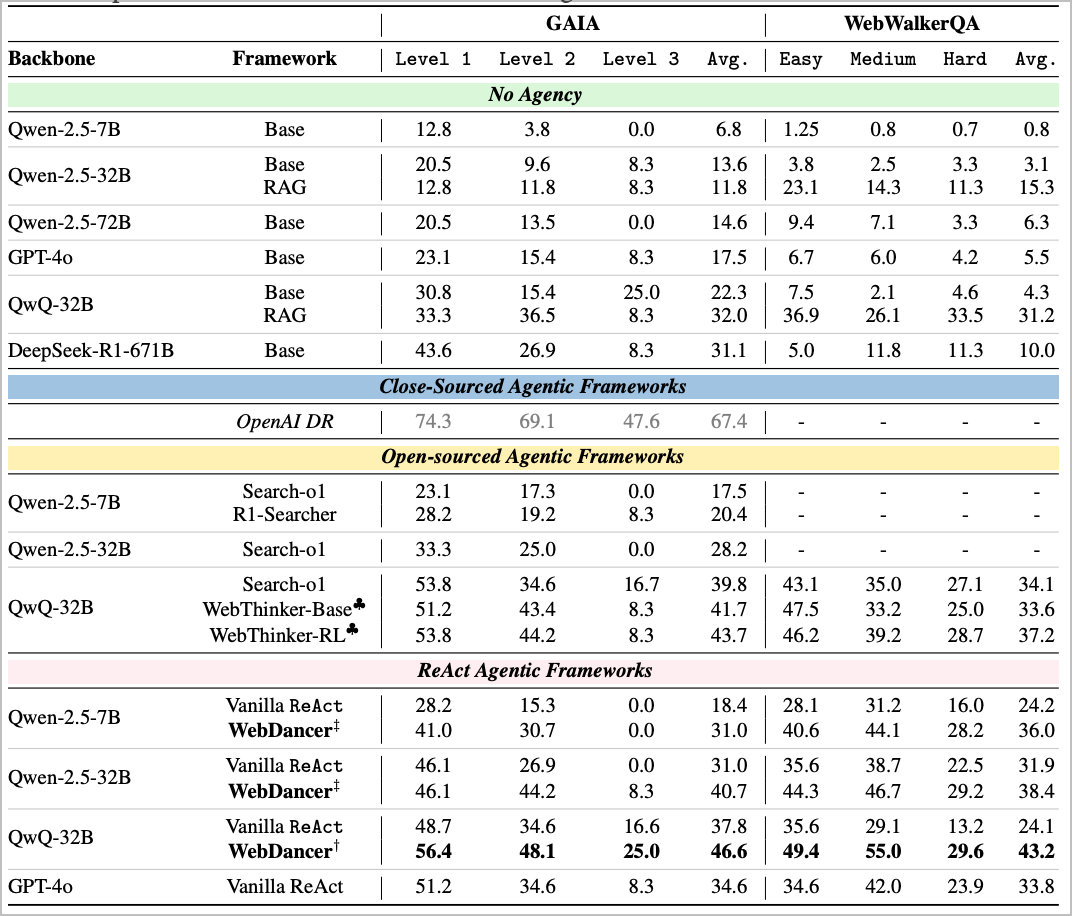Viewport: 1072px width, 916px height.
Task: Click the value 42.0 in GPT-4o ReAct row
Action: [x=883, y=886]
